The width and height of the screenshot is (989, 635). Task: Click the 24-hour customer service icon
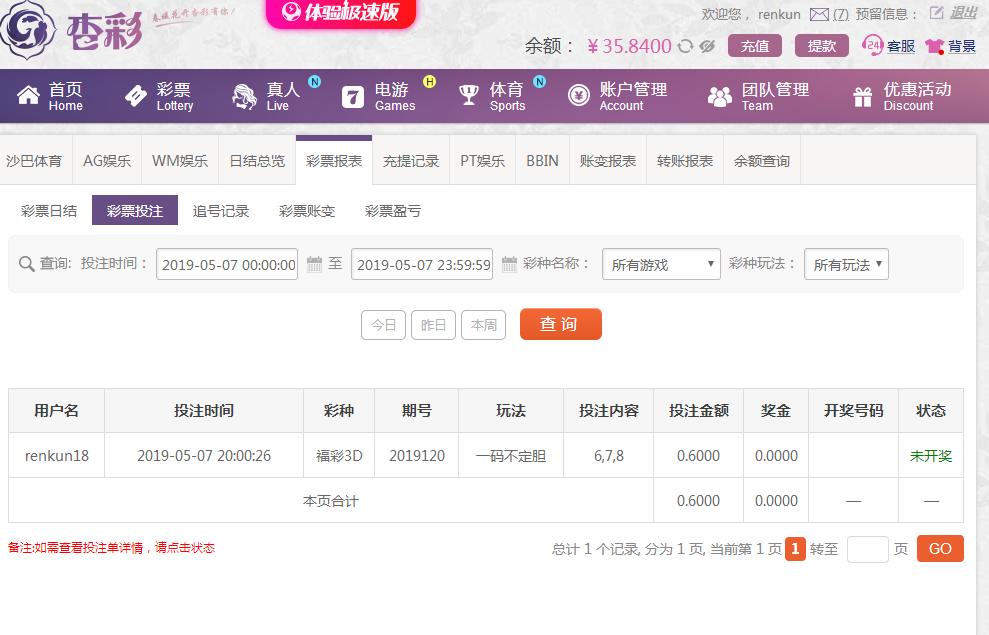[872, 45]
